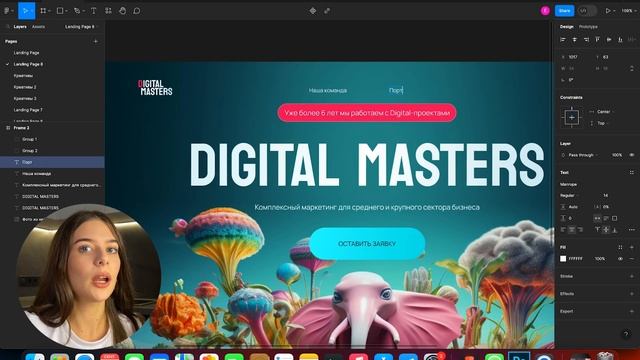
Task: Set text align center
Action: [x=572, y=230]
